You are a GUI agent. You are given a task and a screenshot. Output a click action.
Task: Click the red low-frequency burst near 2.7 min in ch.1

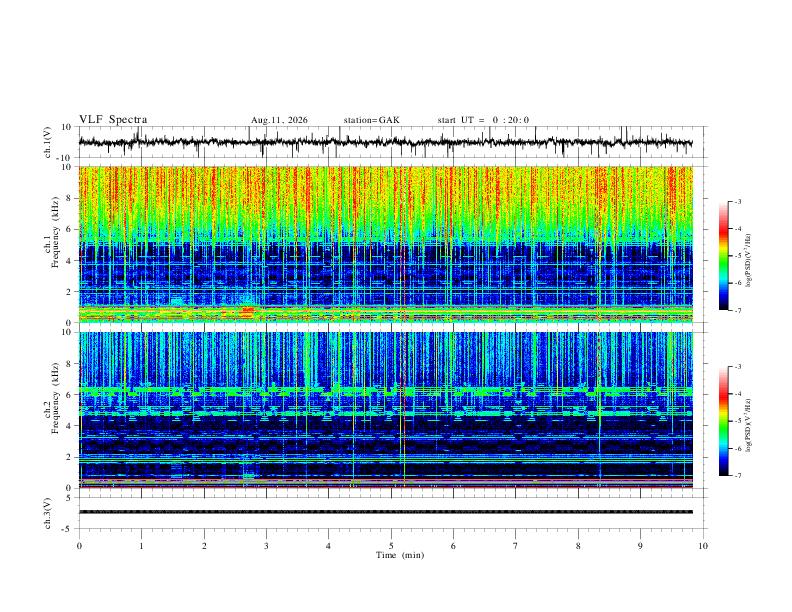[247, 311]
